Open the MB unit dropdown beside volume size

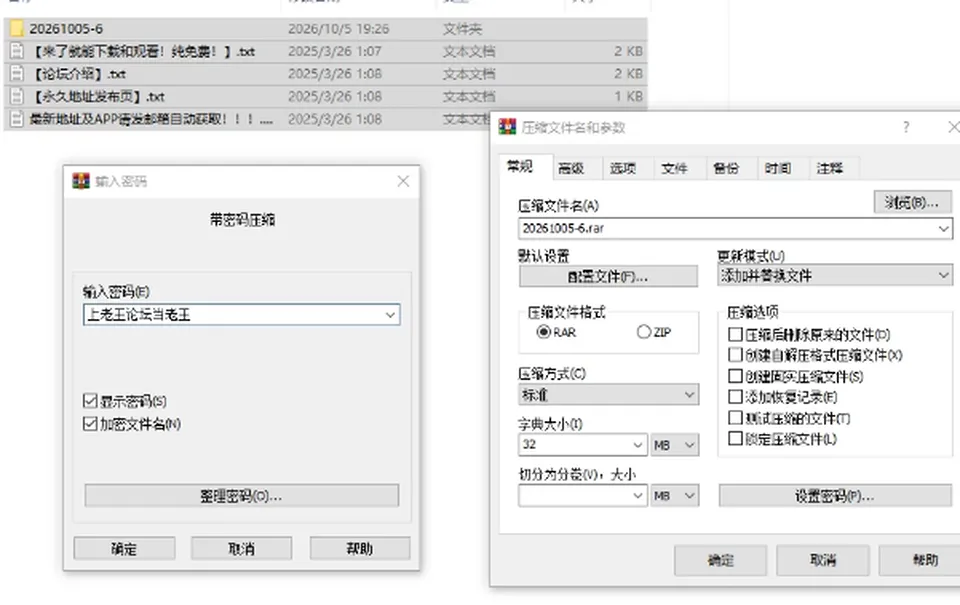[x=675, y=495]
